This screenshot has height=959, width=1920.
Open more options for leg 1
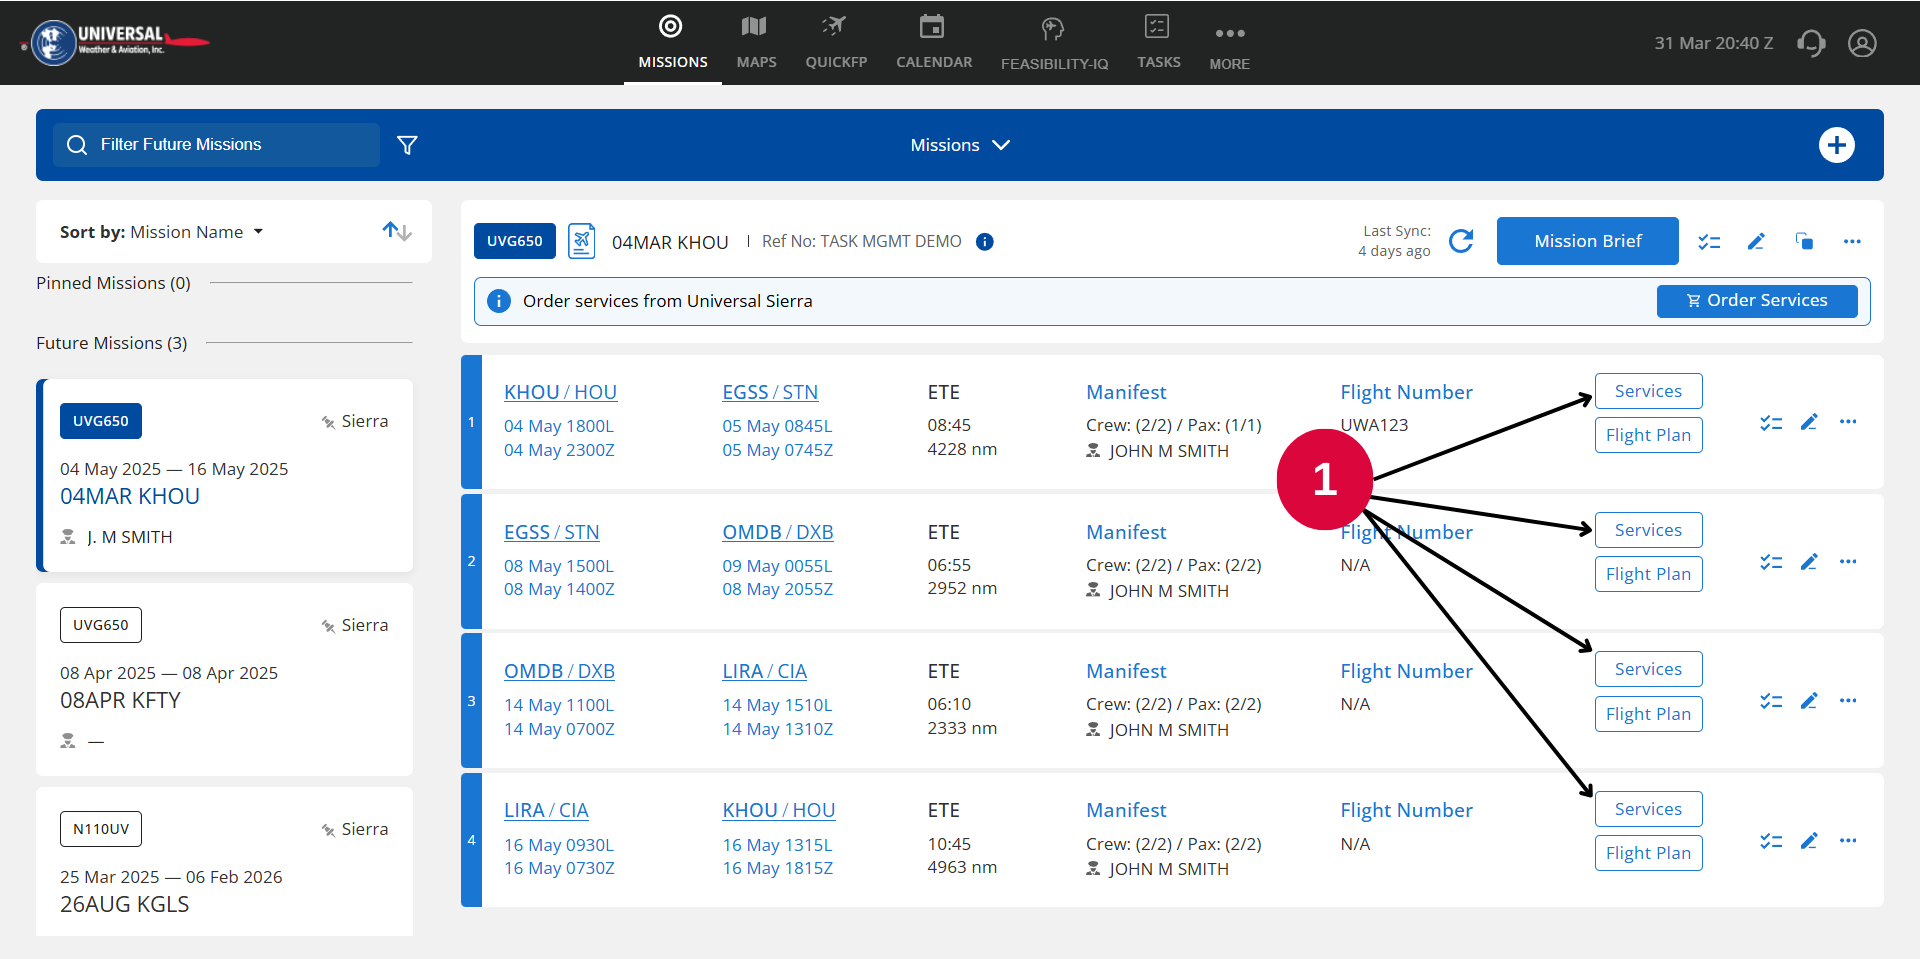click(1848, 422)
